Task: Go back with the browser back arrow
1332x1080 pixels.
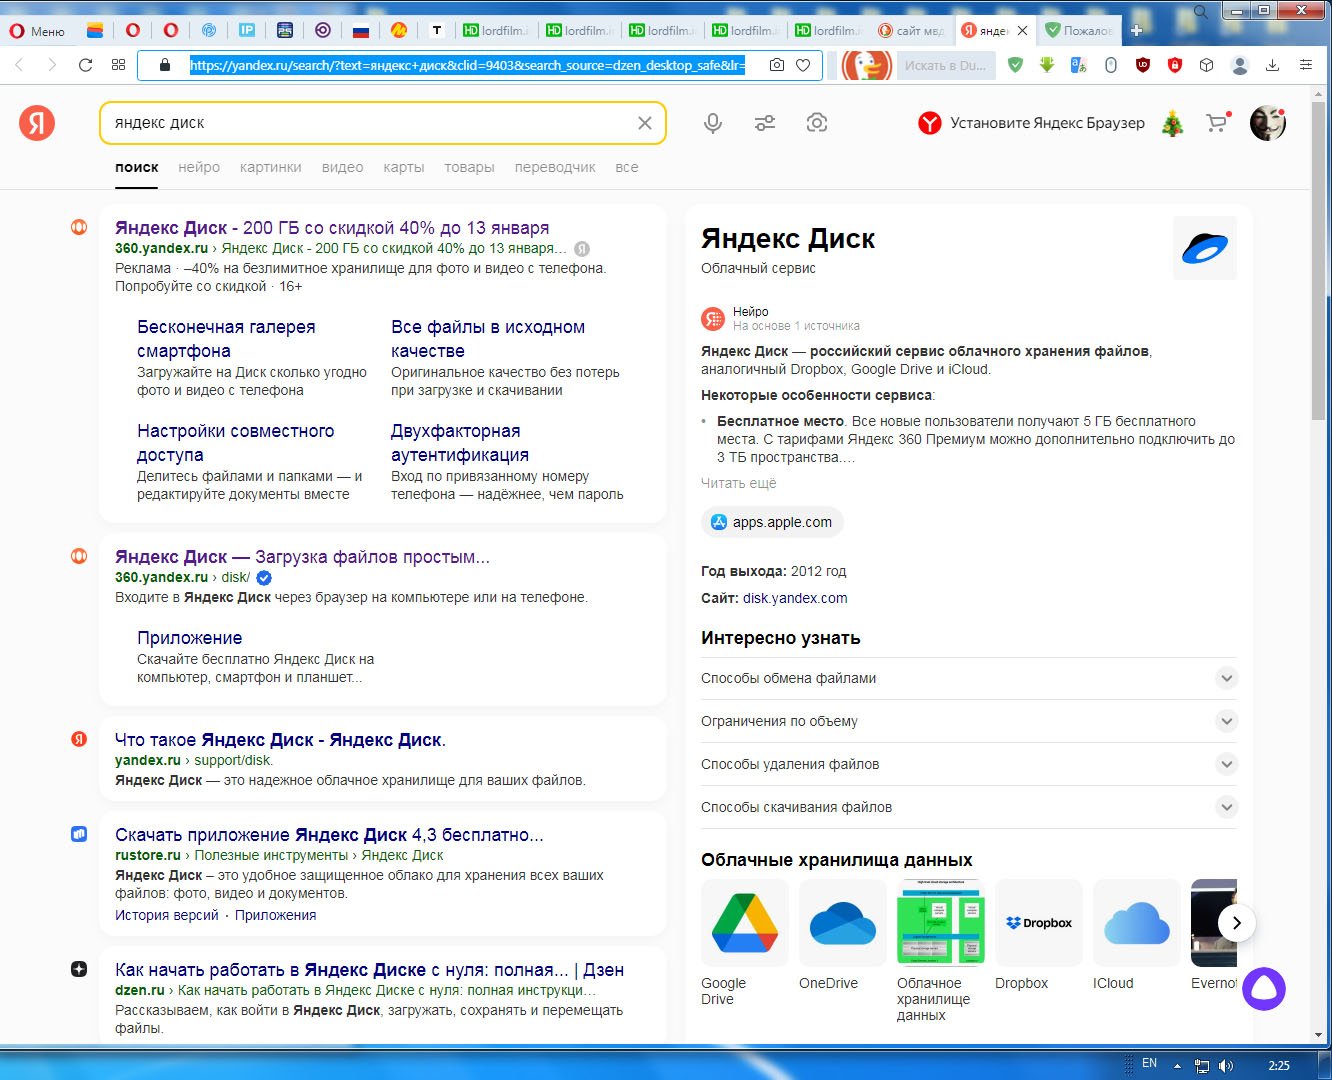Action: [18, 65]
